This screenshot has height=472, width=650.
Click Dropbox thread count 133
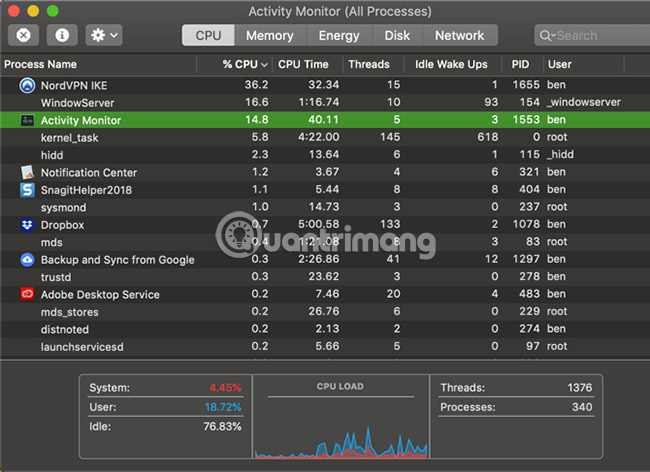point(390,224)
